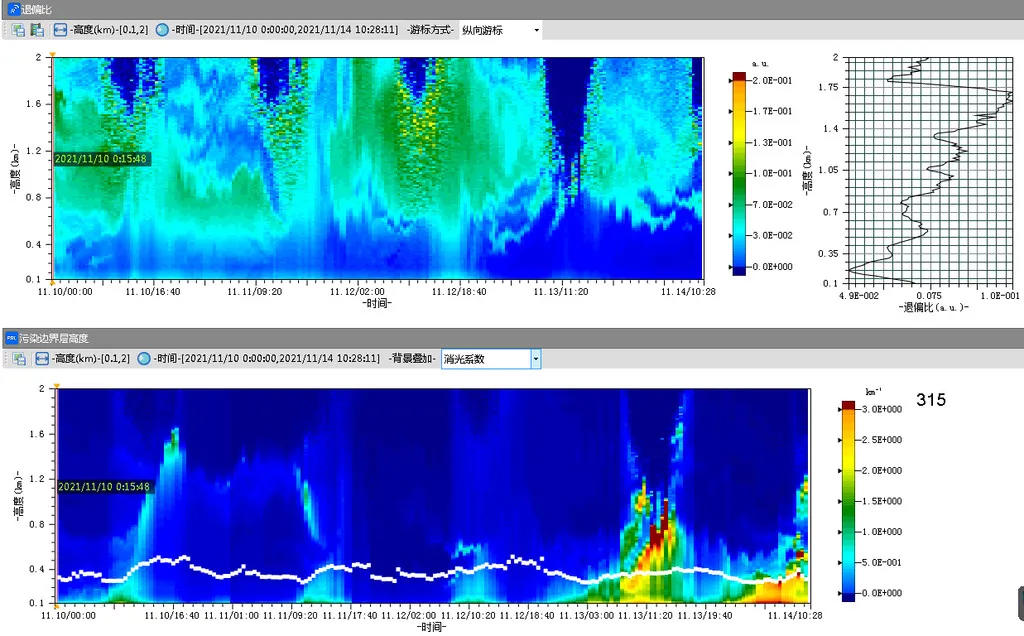Image resolution: width=1024 pixels, height=636 pixels.
Task: Open the 纵向游标 cursor mode dropdown
Action: coord(536,30)
